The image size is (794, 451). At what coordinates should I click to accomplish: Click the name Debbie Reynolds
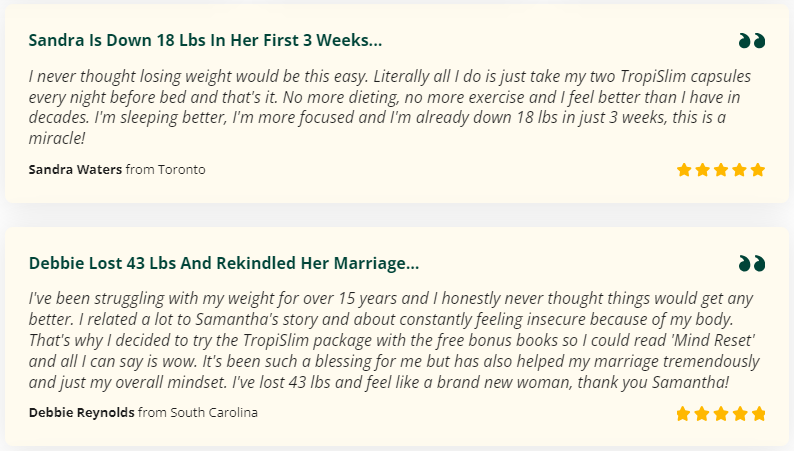click(82, 413)
